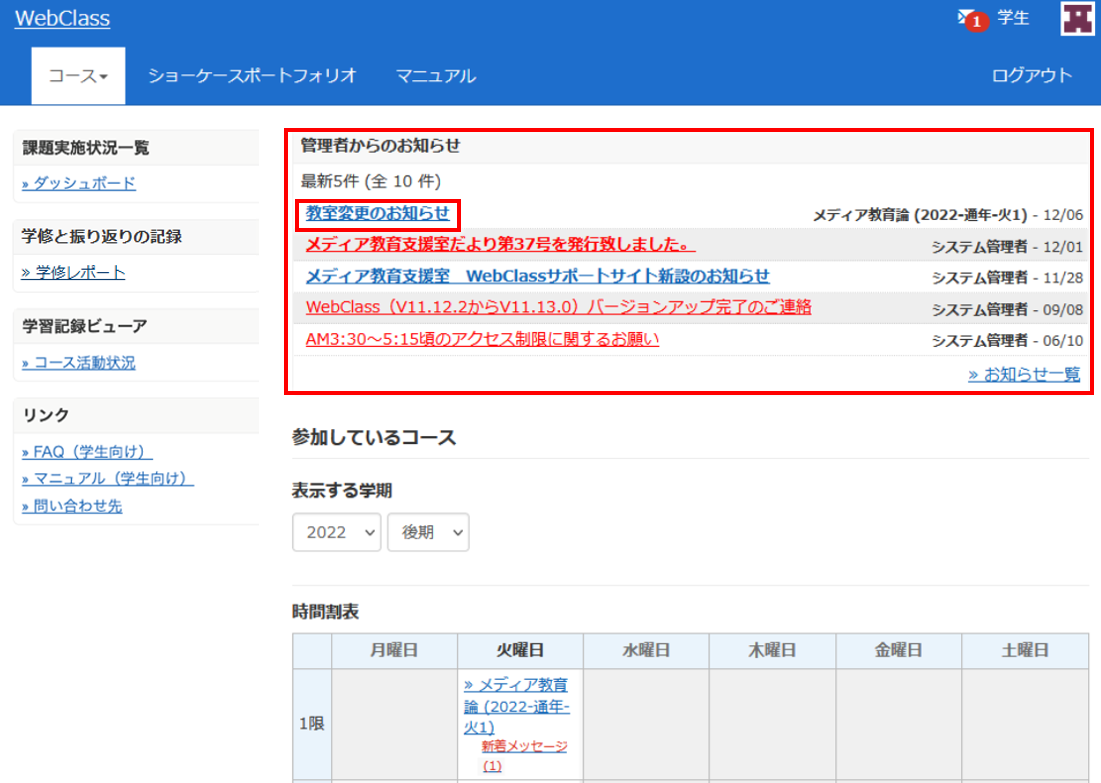Open the ダッシュボード link
The image size is (1101, 783).
click(x=79, y=183)
